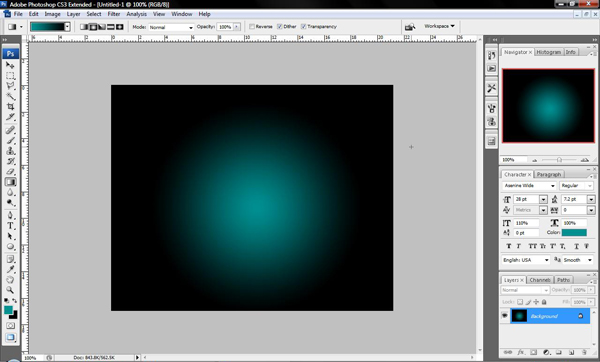Open gradient picker dropdown arrow
The height and width of the screenshot is (362, 600).
[x=67, y=27]
